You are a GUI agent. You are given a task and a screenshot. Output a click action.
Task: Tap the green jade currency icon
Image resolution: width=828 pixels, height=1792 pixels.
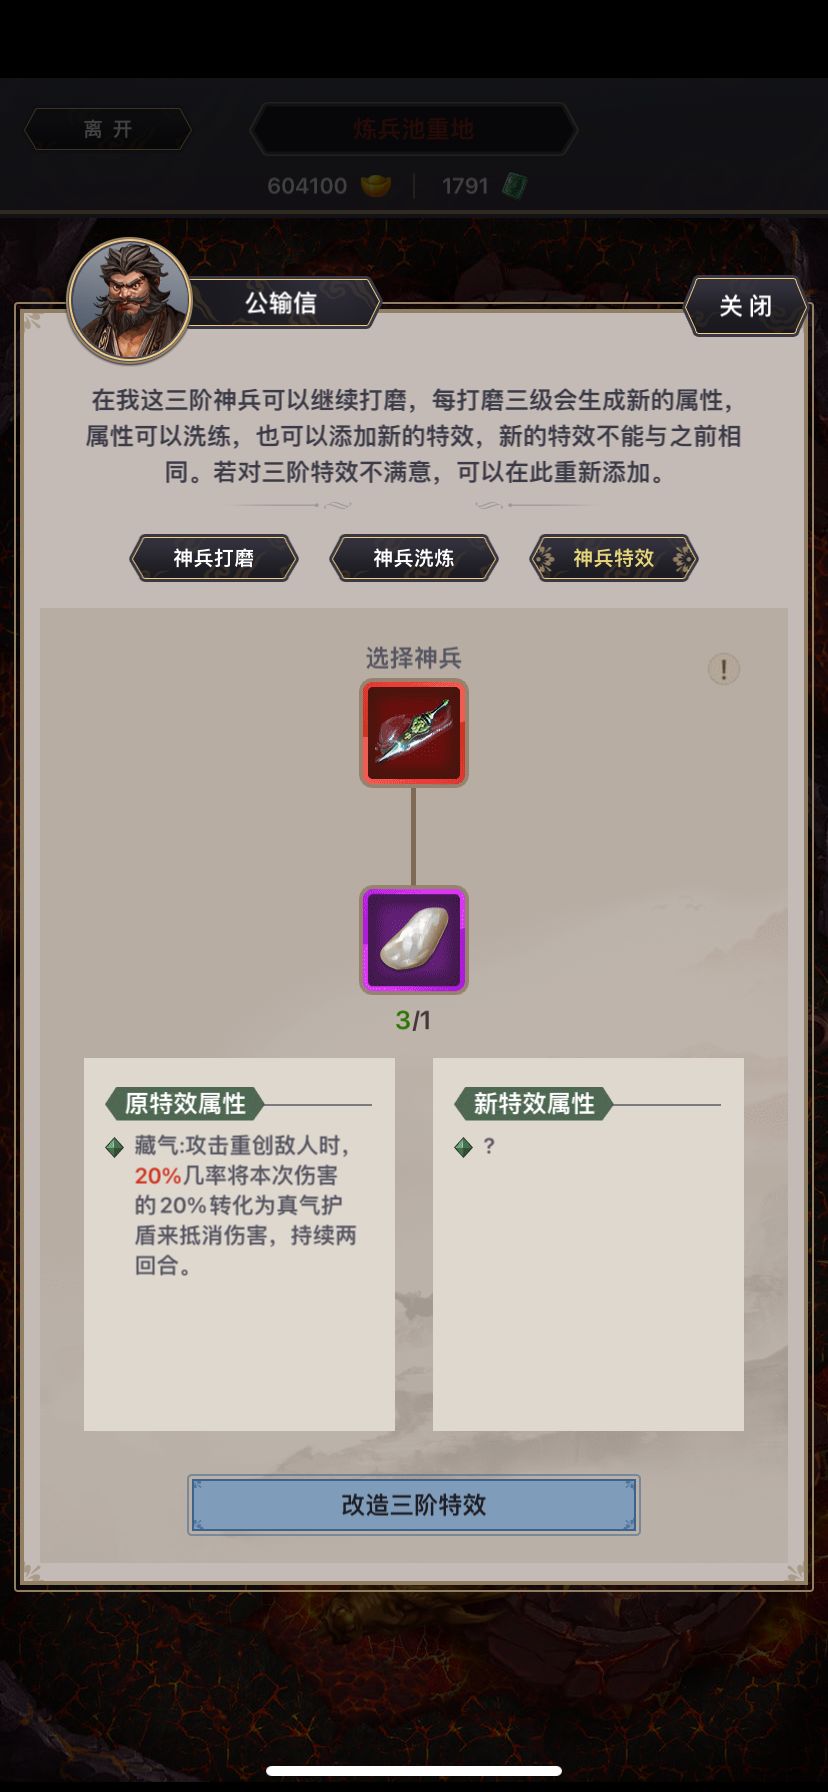(514, 186)
